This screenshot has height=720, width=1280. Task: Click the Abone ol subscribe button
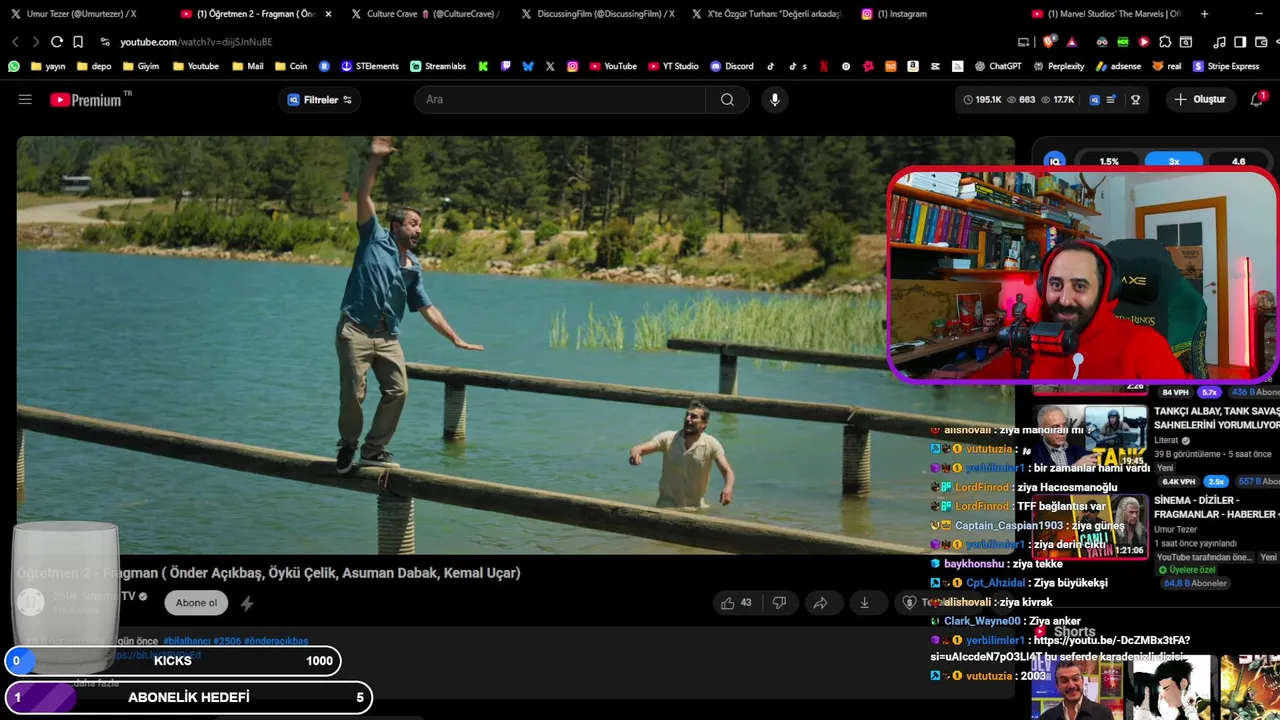coord(196,603)
